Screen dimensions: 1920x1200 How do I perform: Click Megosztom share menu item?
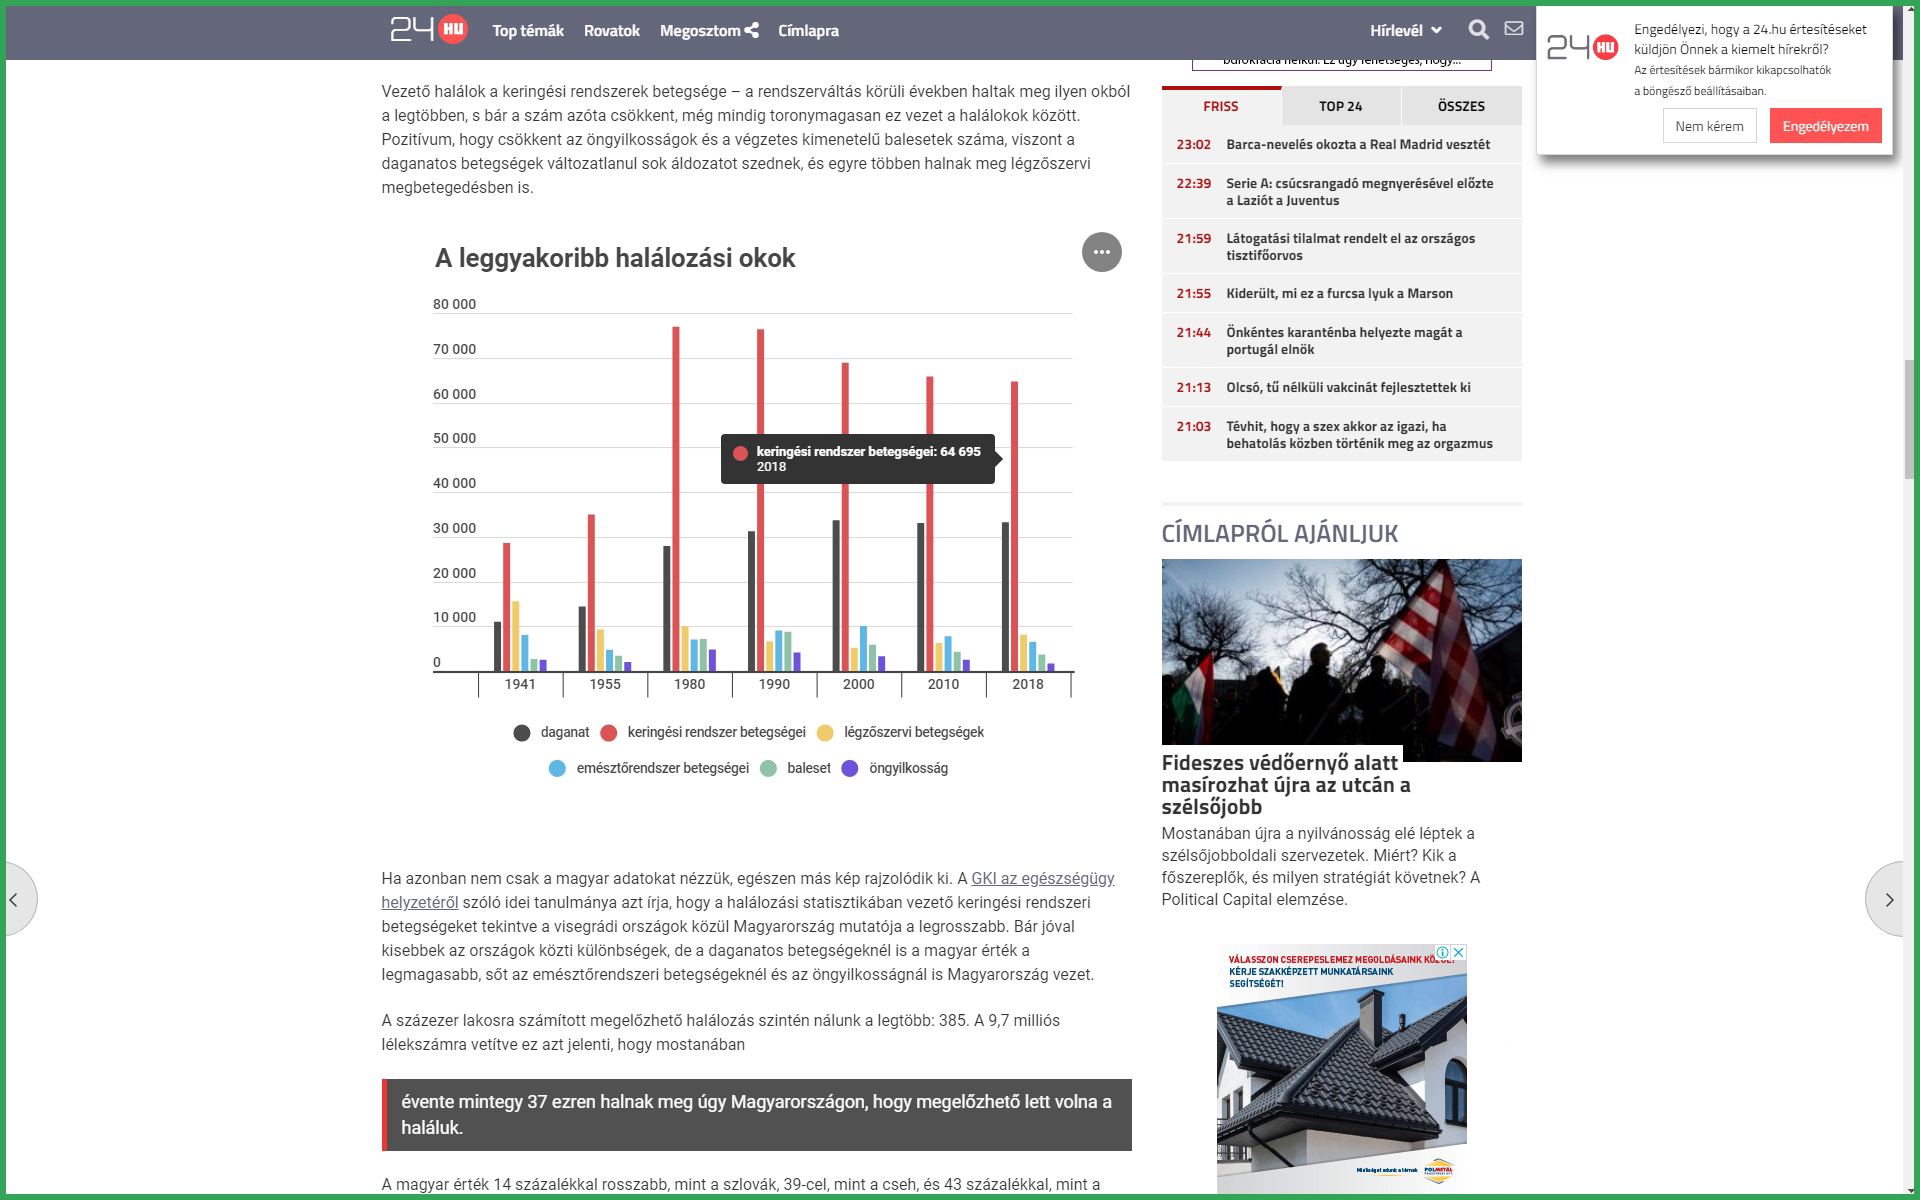(709, 30)
